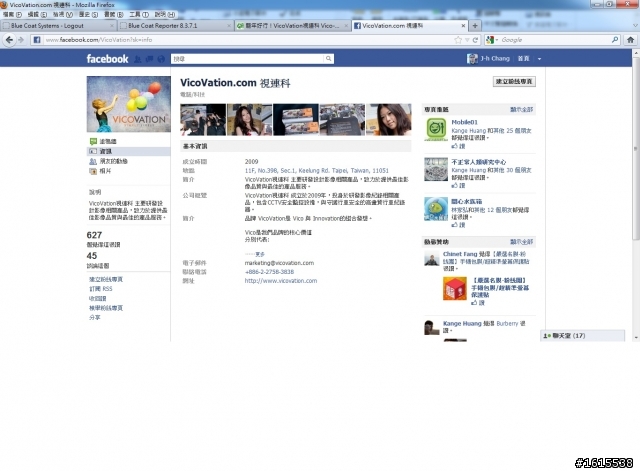
Task: Switch to the third VicoVation Vico tab
Action: click(x=293, y=25)
